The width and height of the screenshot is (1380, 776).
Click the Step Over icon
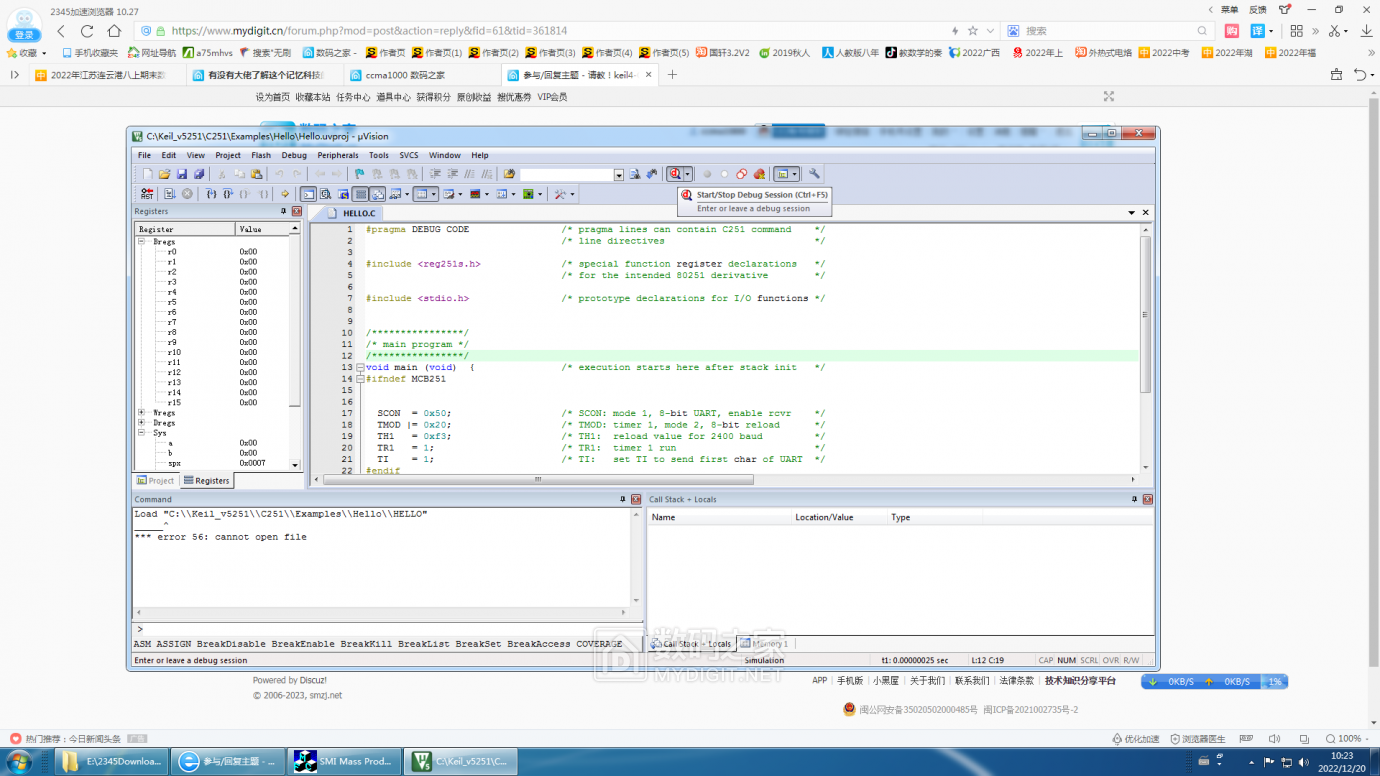pyautogui.click(x=228, y=194)
